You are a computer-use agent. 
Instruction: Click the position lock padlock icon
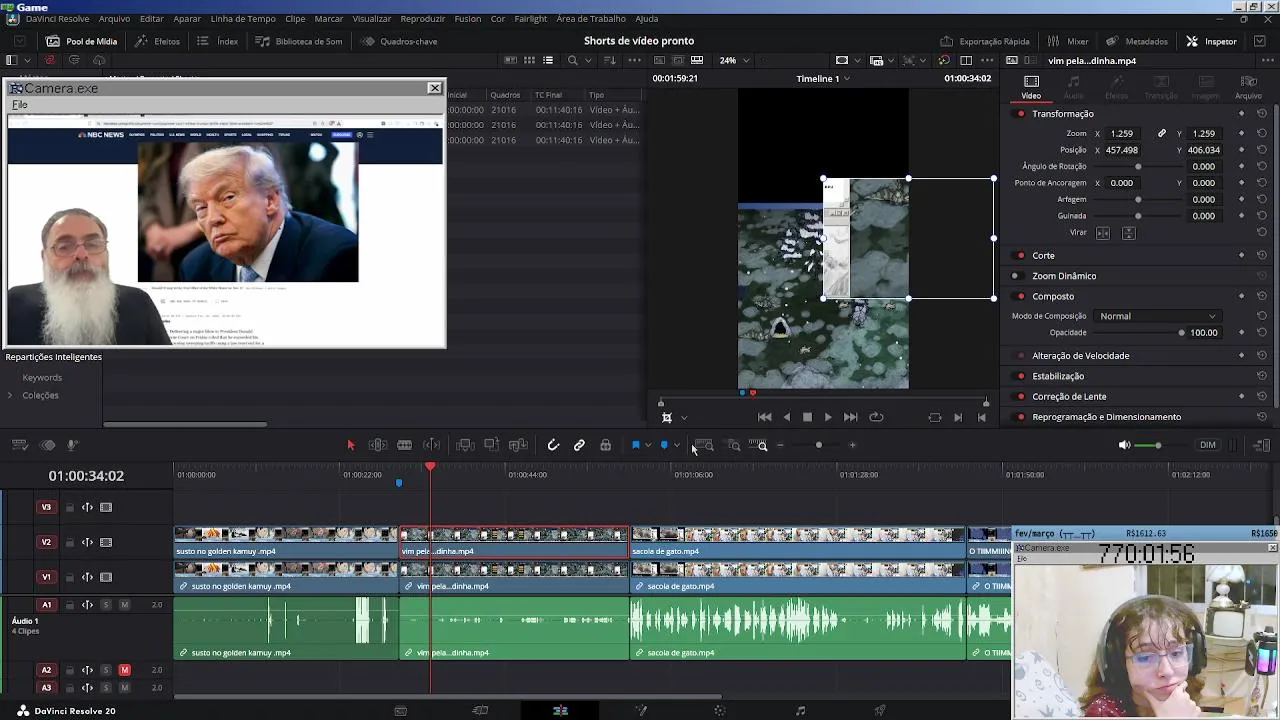click(605, 445)
